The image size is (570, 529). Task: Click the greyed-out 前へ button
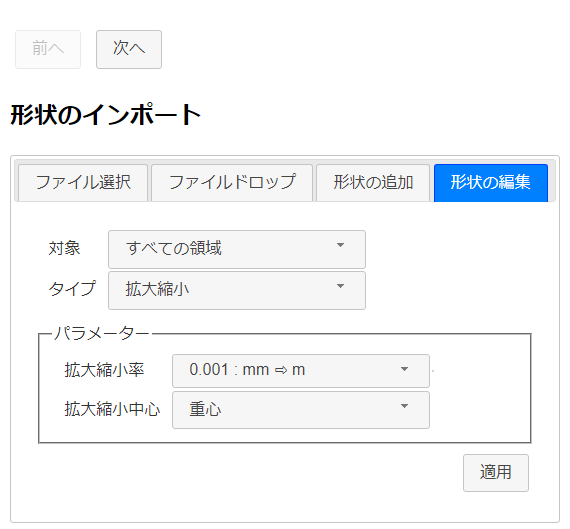click(48, 49)
